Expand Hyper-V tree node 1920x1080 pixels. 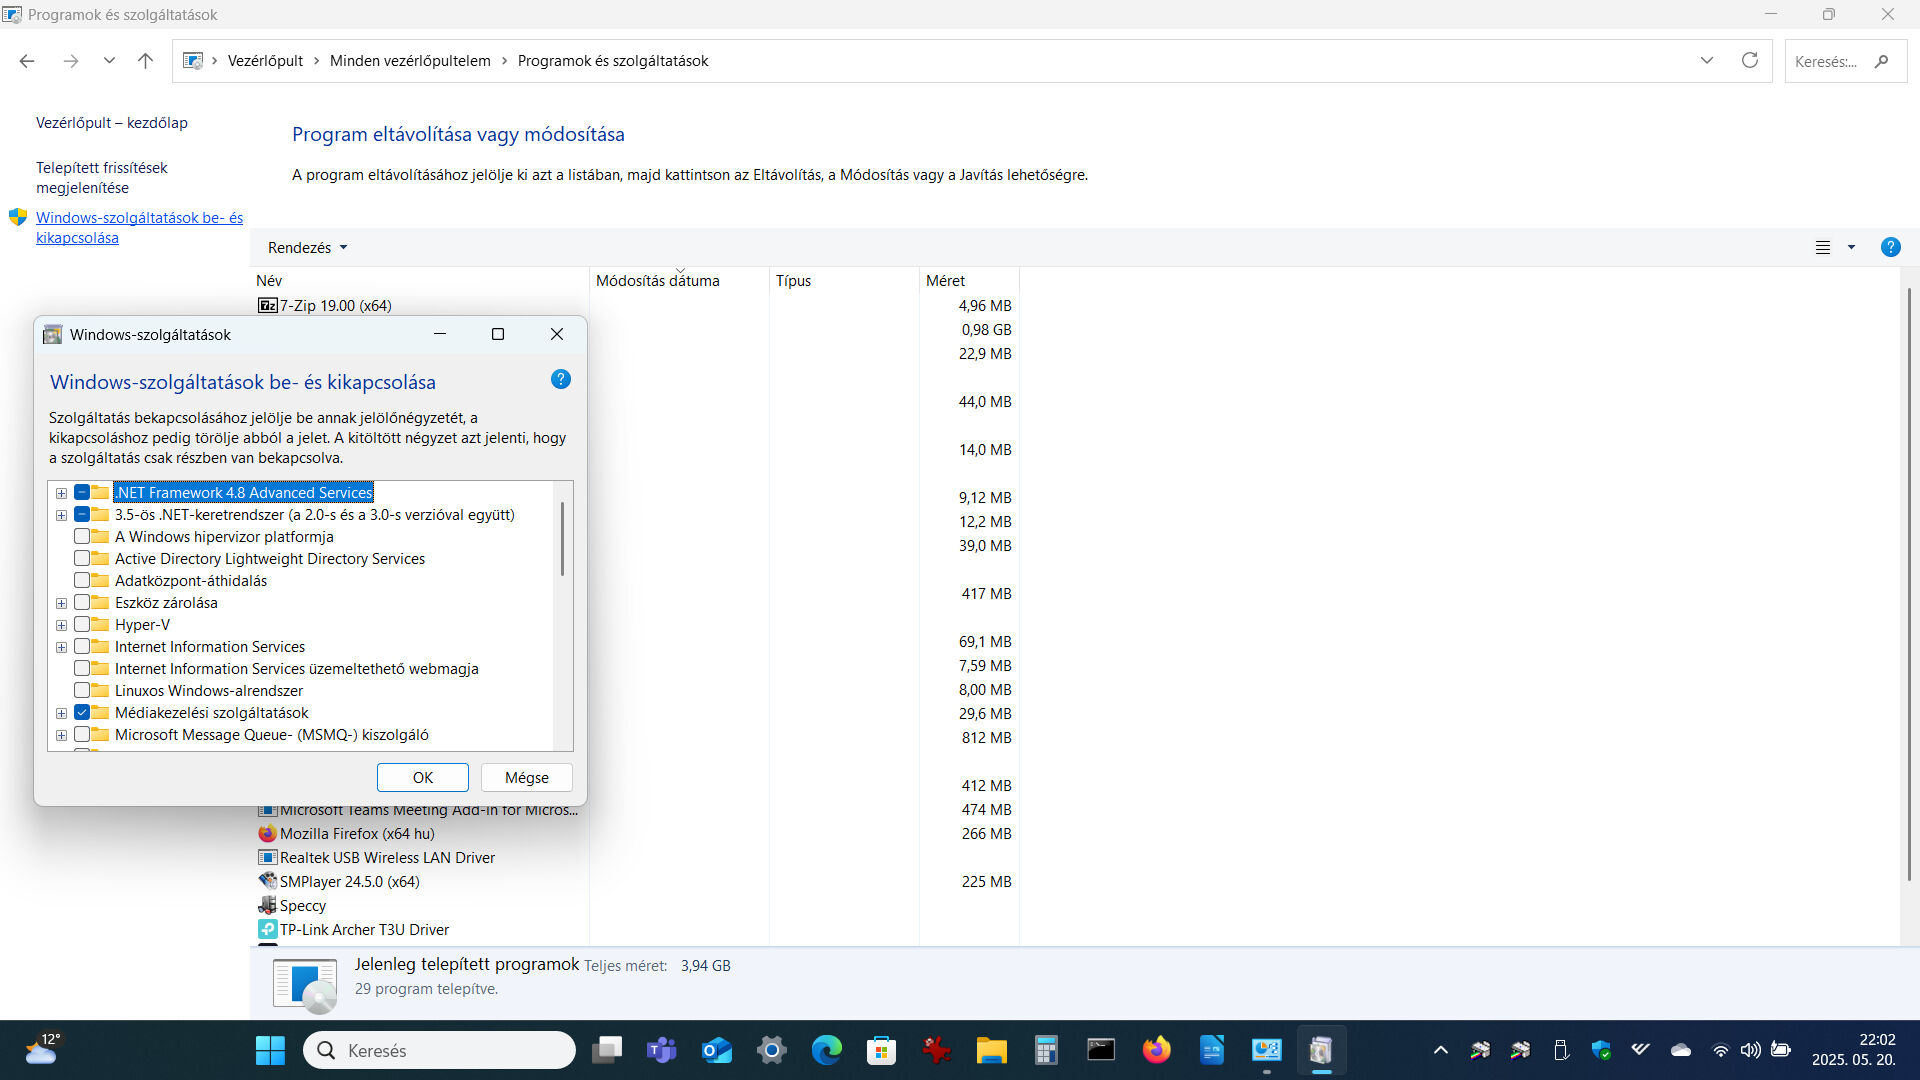click(x=61, y=625)
